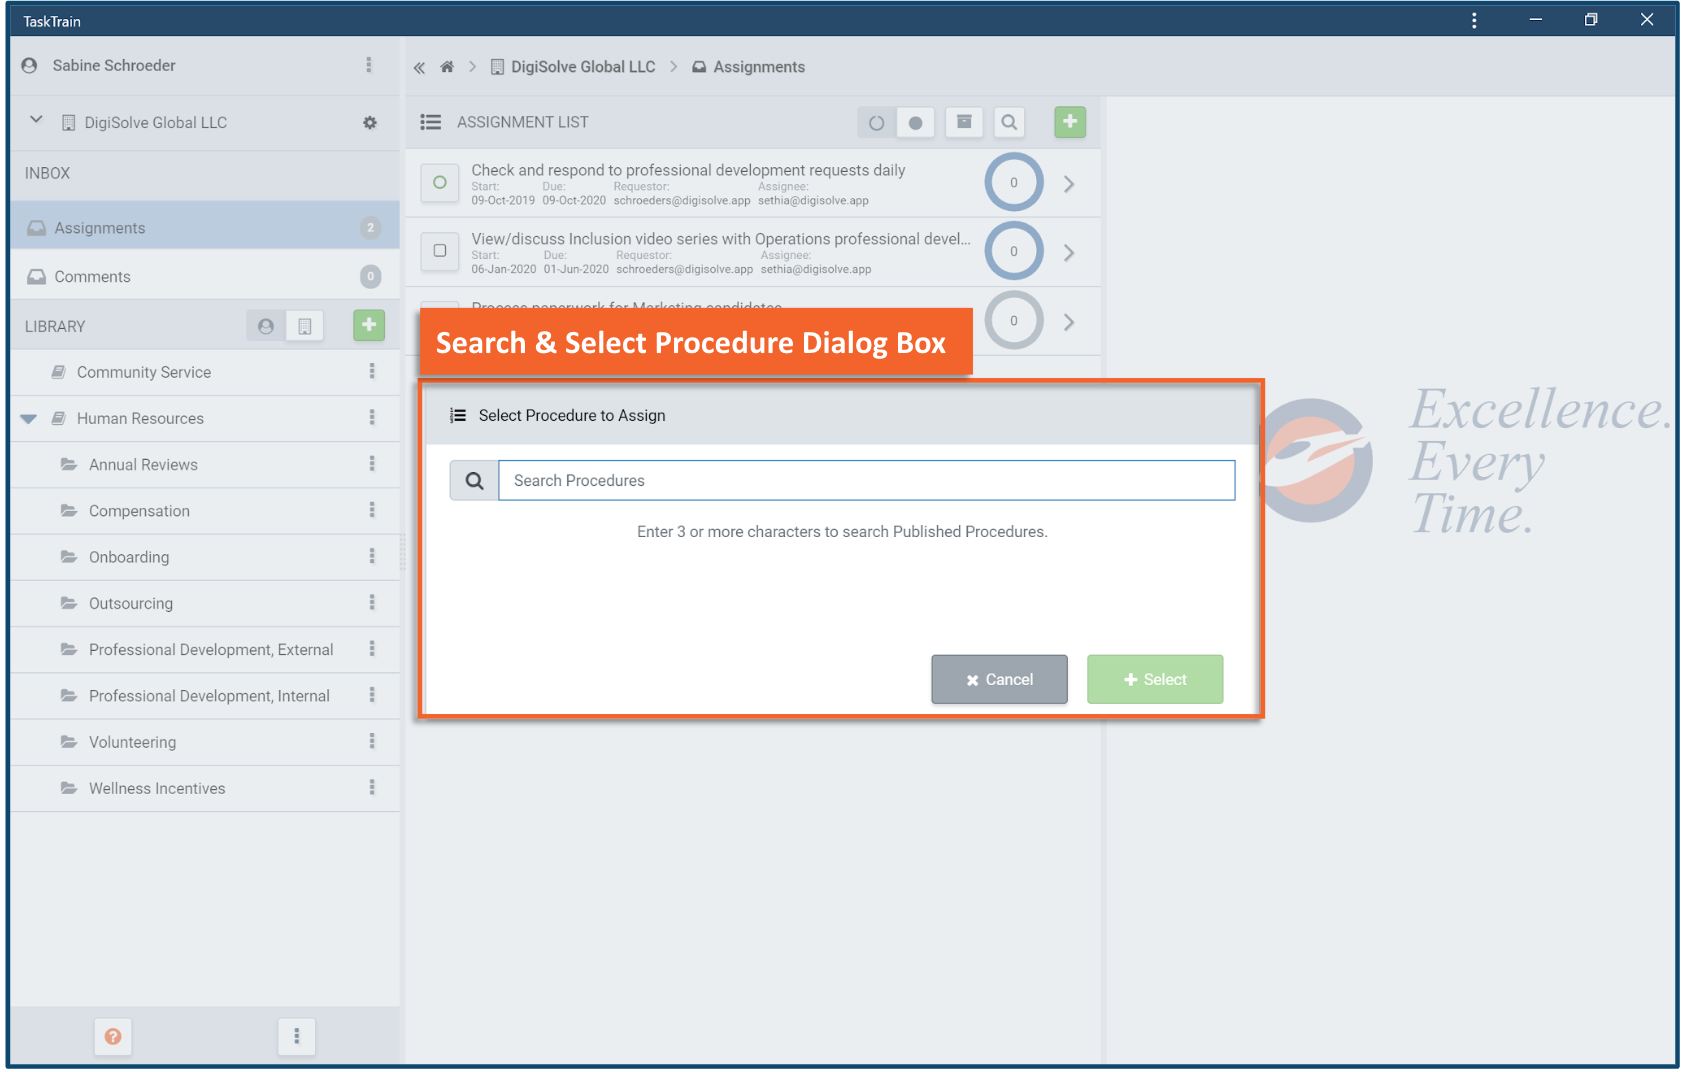Collapse sidebar with double chevron icon

(x=420, y=68)
